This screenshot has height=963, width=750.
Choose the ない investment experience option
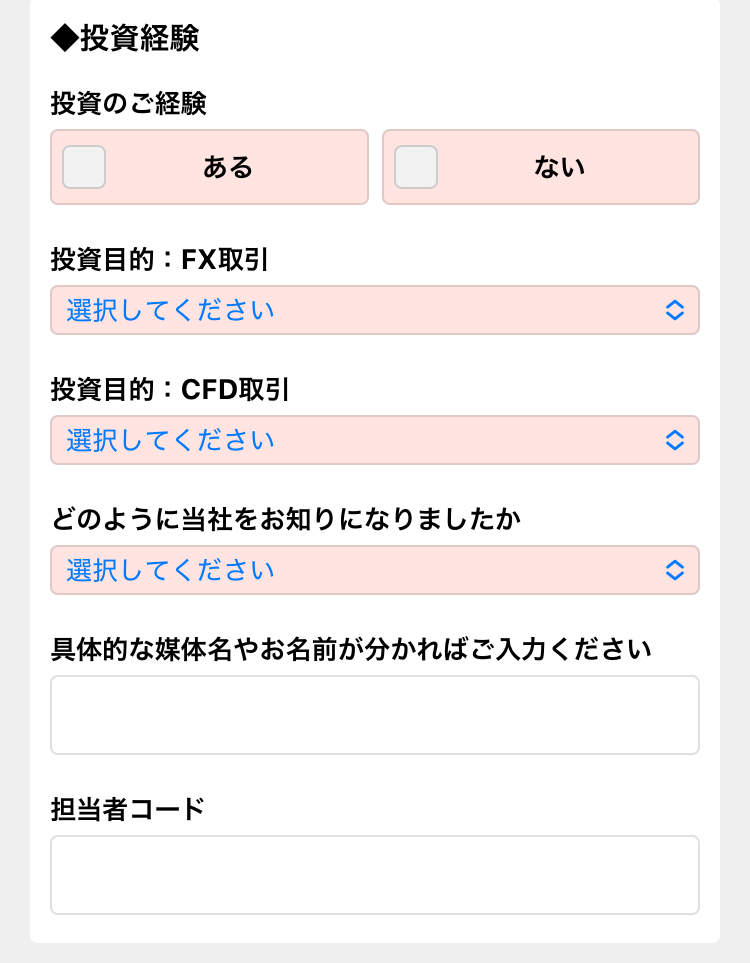(559, 167)
